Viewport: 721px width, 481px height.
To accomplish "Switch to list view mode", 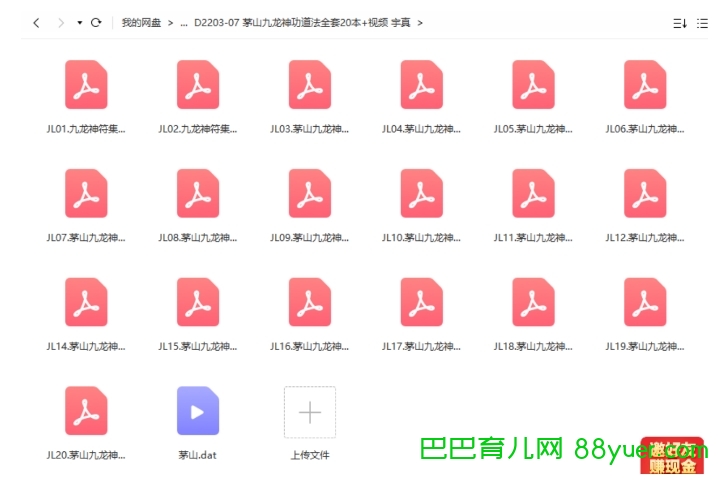I will (x=702, y=23).
